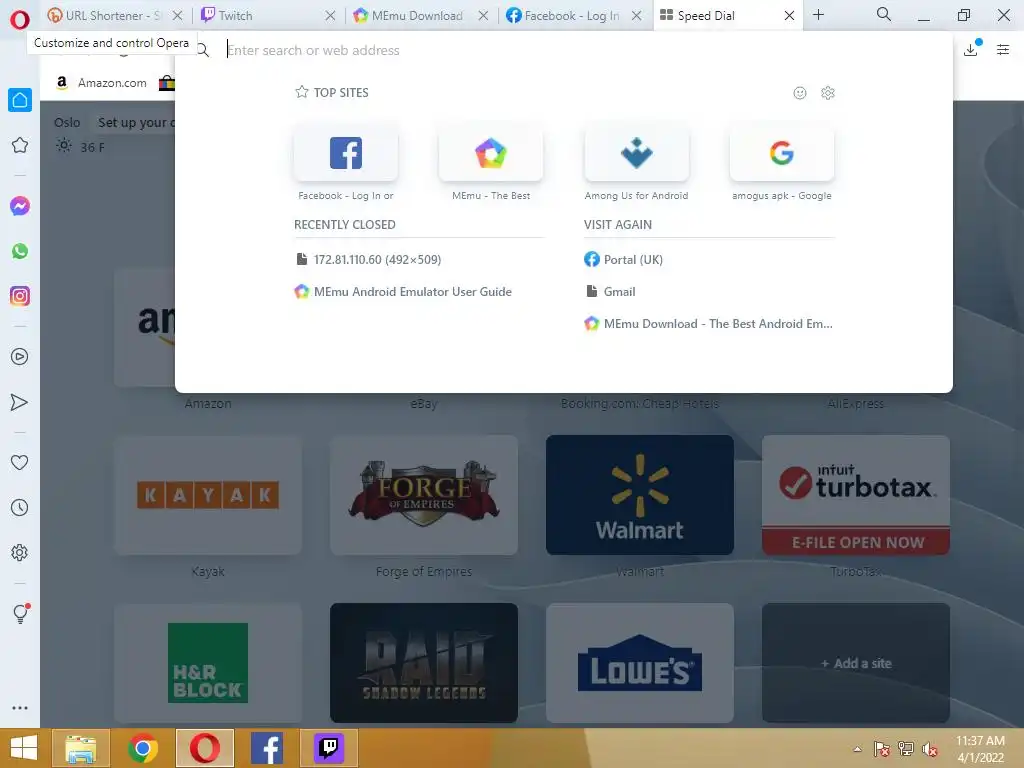1024x768 pixels.
Task: Open H&R Block speed dial tile
Action: (x=208, y=663)
